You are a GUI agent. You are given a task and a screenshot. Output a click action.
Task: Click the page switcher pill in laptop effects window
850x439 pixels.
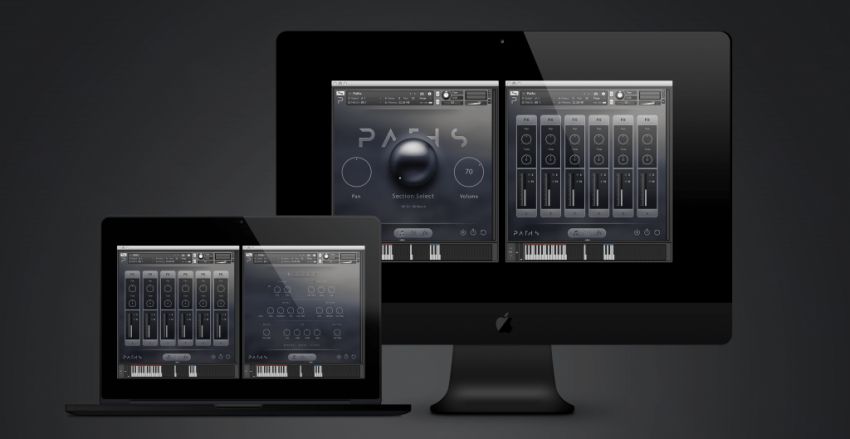tap(302, 357)
